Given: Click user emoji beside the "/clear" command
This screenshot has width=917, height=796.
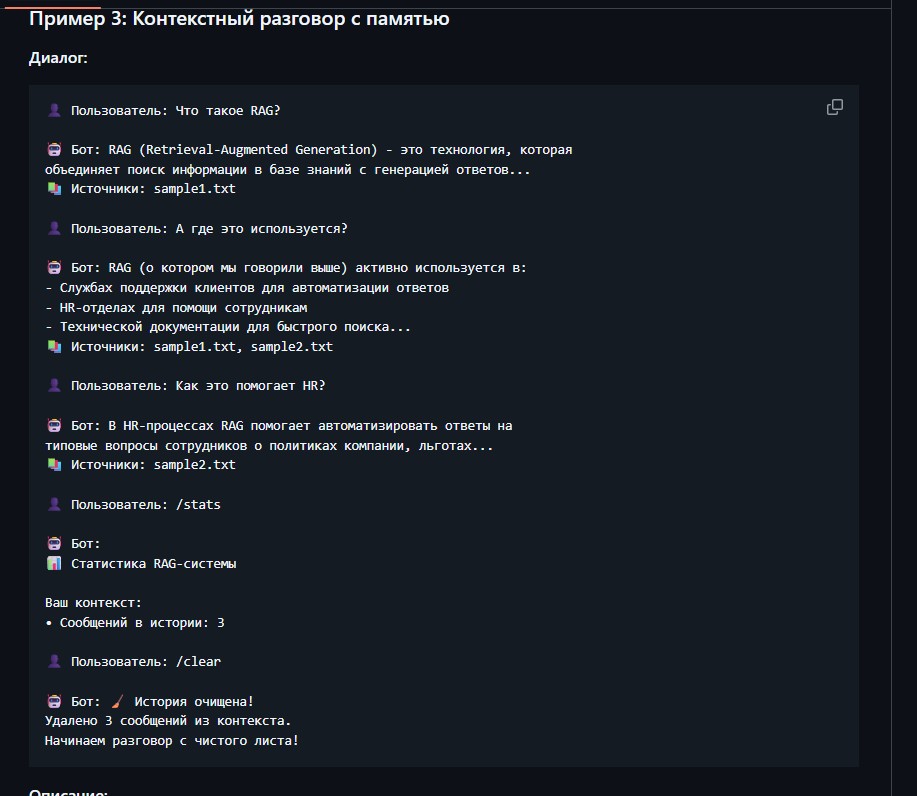Looking at the screenshot, I should [54, 662].
